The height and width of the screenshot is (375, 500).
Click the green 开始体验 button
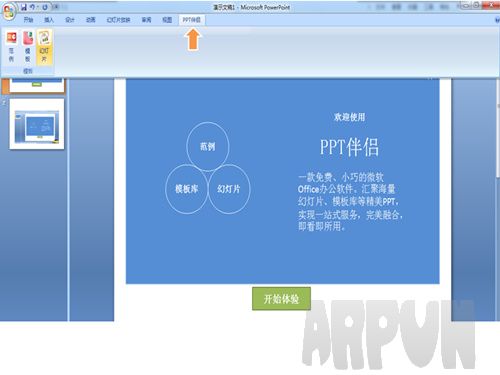pyautogui.click(x=281, y=299)
